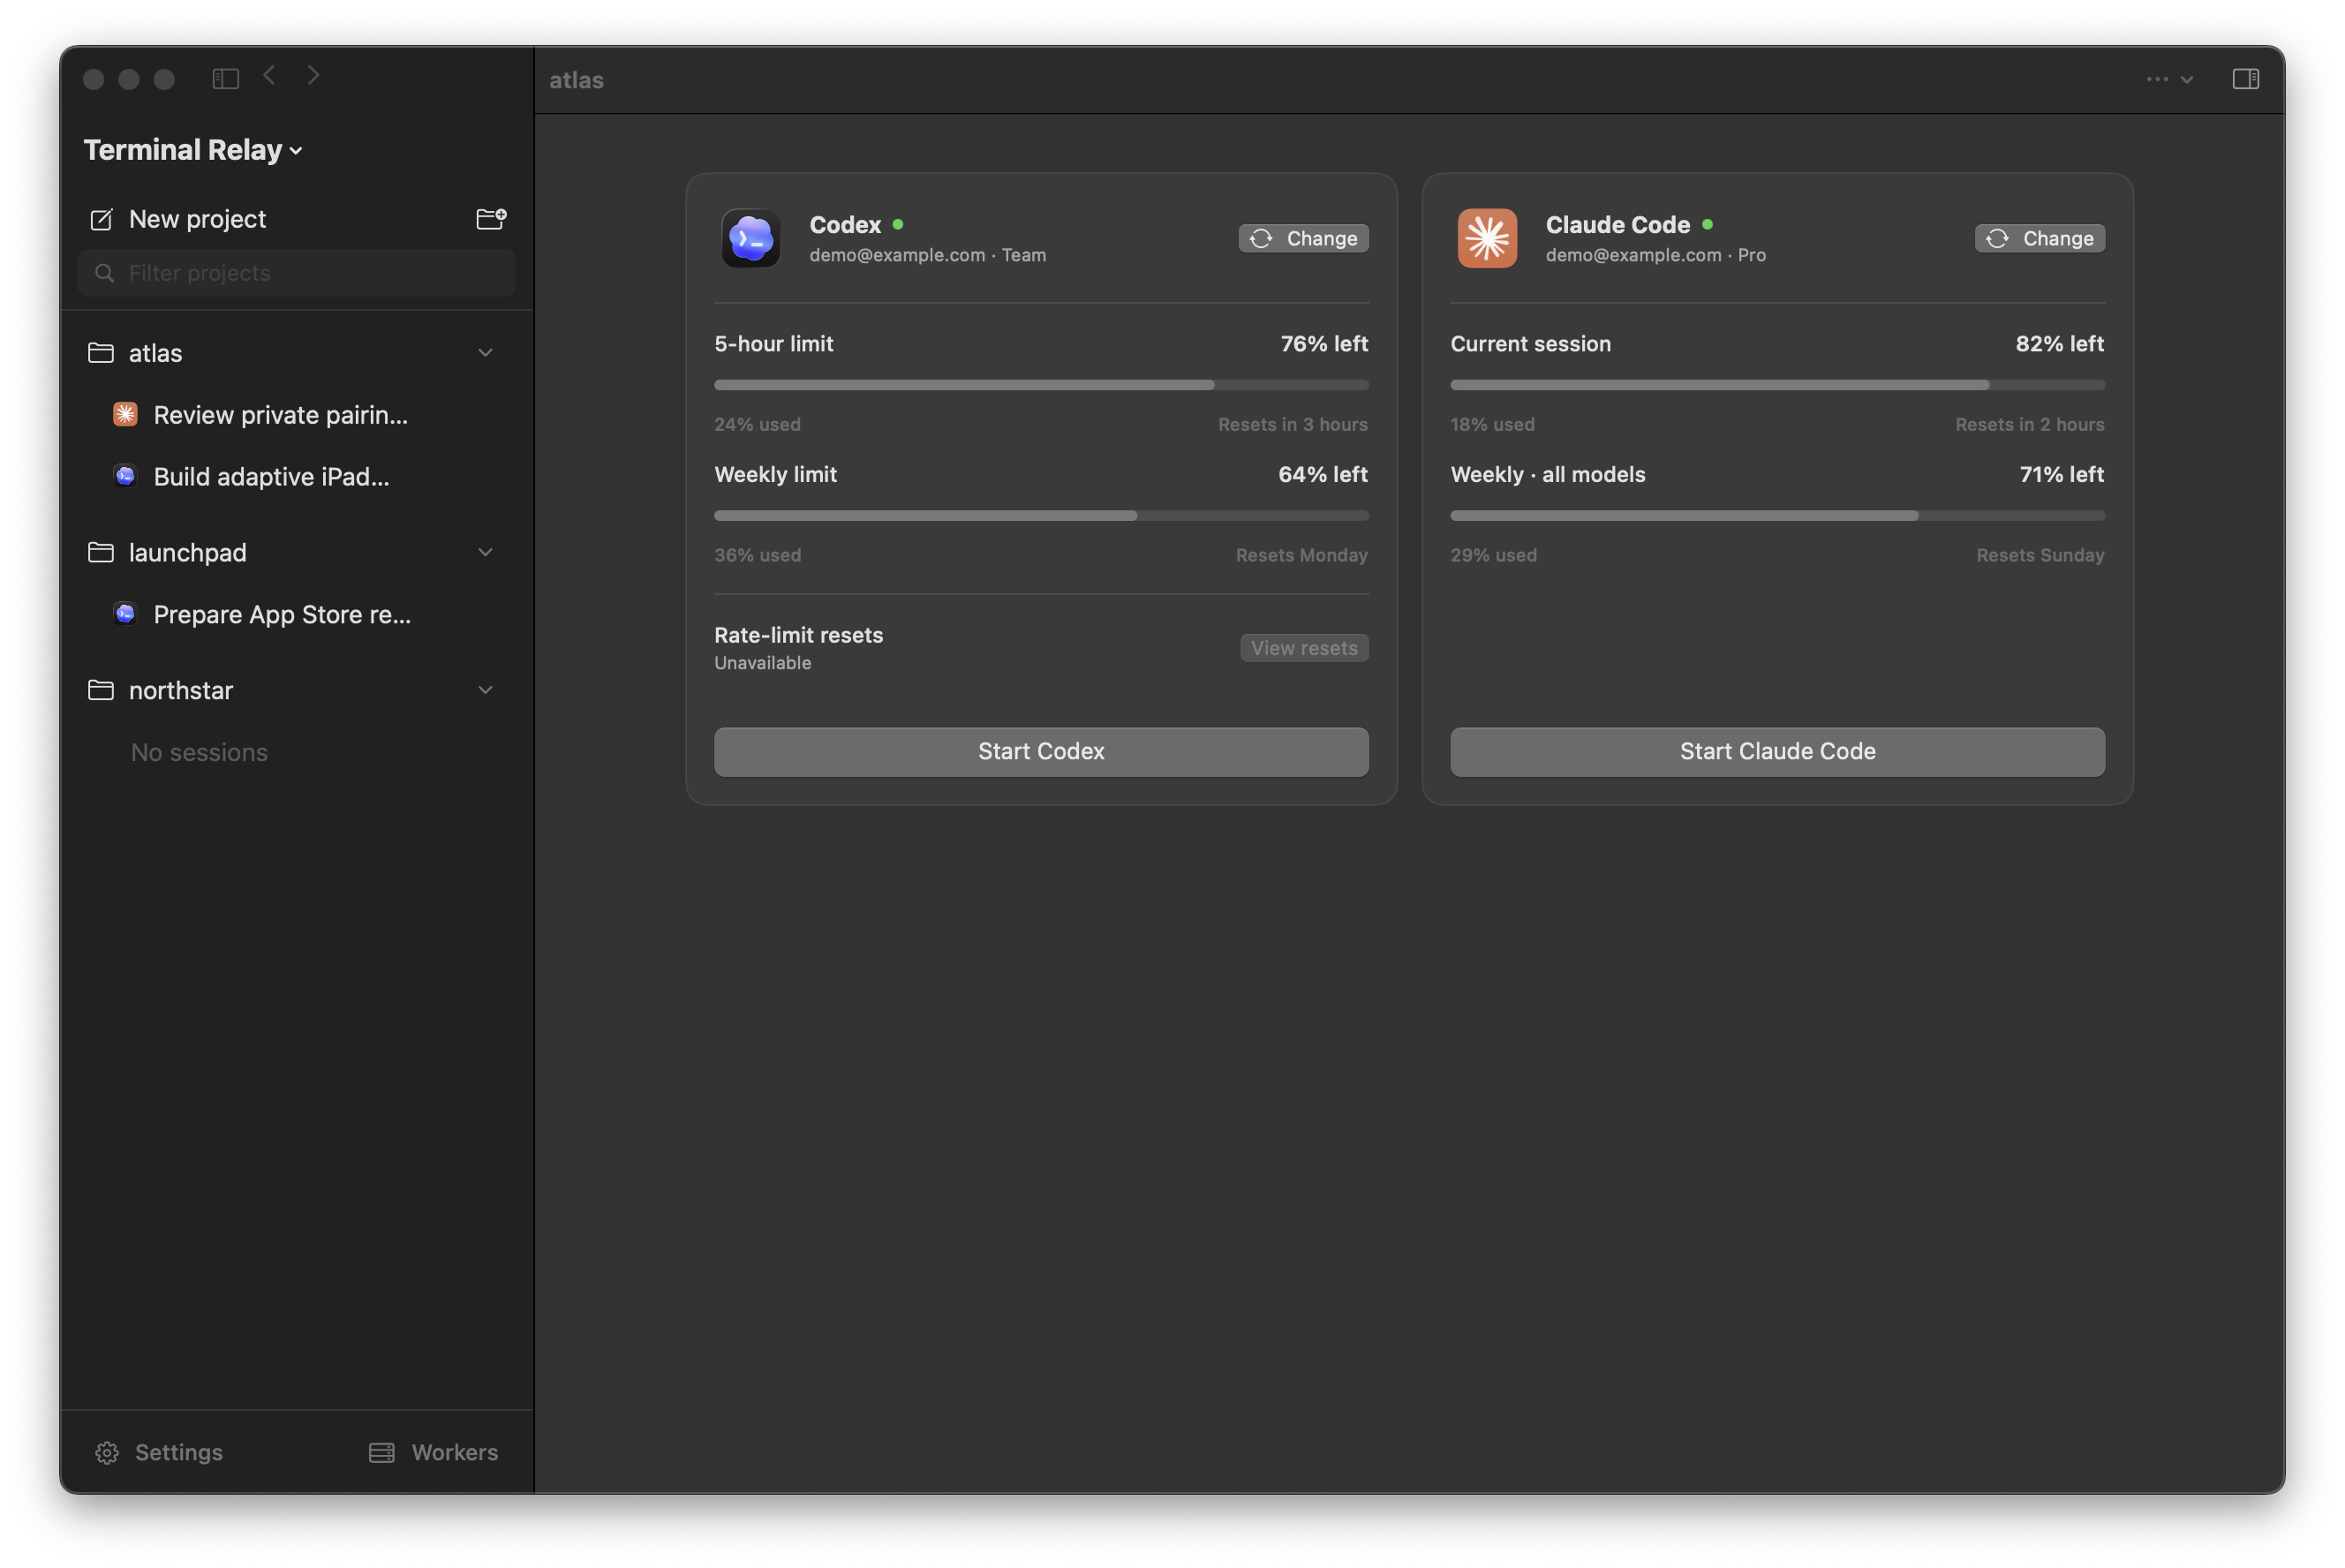Click refresh arrows icon in Codex Change

point(1261,238)
